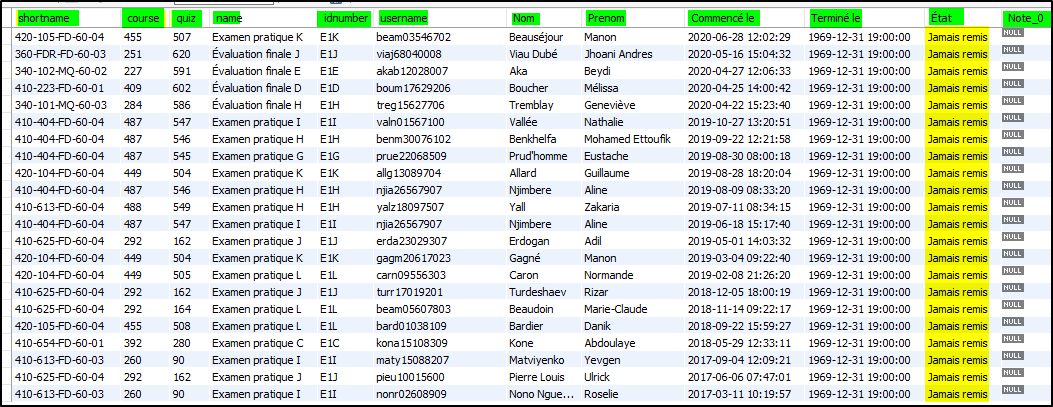Viewport: 1053px width, 407px height.
Task: Select username cell beam03546702
Action: tap(413, 37)
